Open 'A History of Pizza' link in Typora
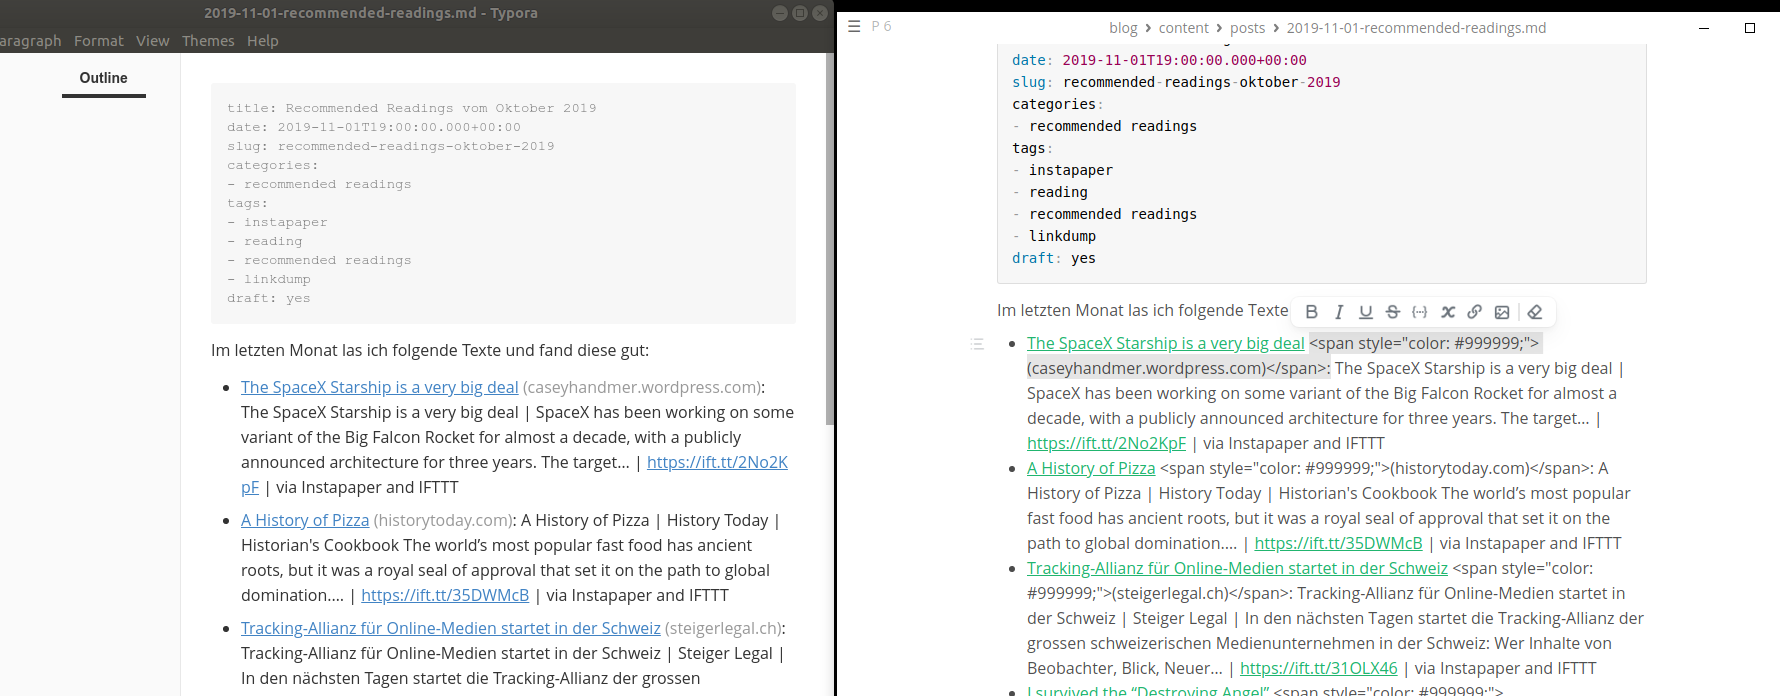 coord(305,521)
